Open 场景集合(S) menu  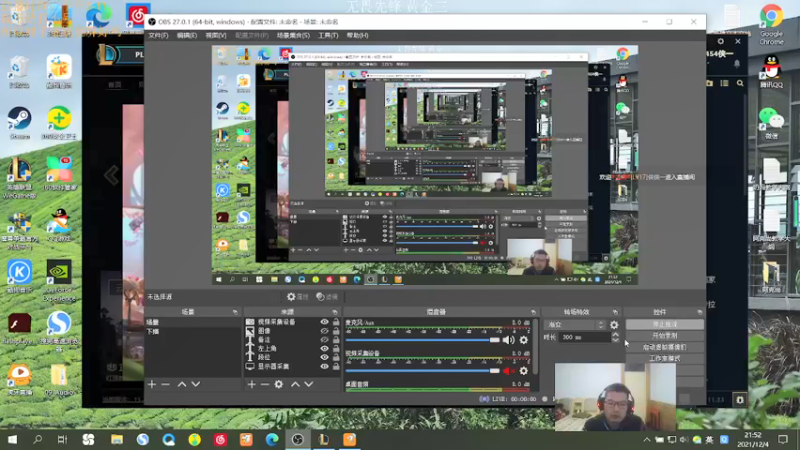[x=293, y=36]
